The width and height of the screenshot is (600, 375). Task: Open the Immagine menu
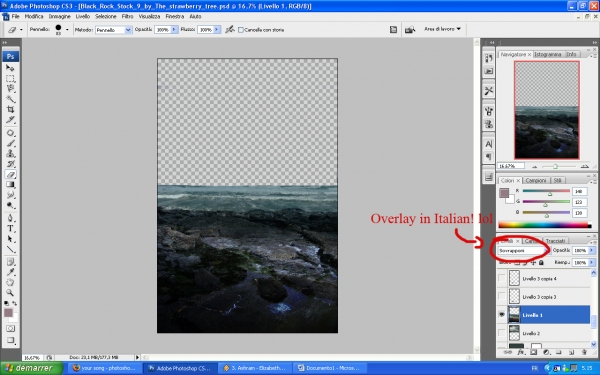click(x=59, y=16)
